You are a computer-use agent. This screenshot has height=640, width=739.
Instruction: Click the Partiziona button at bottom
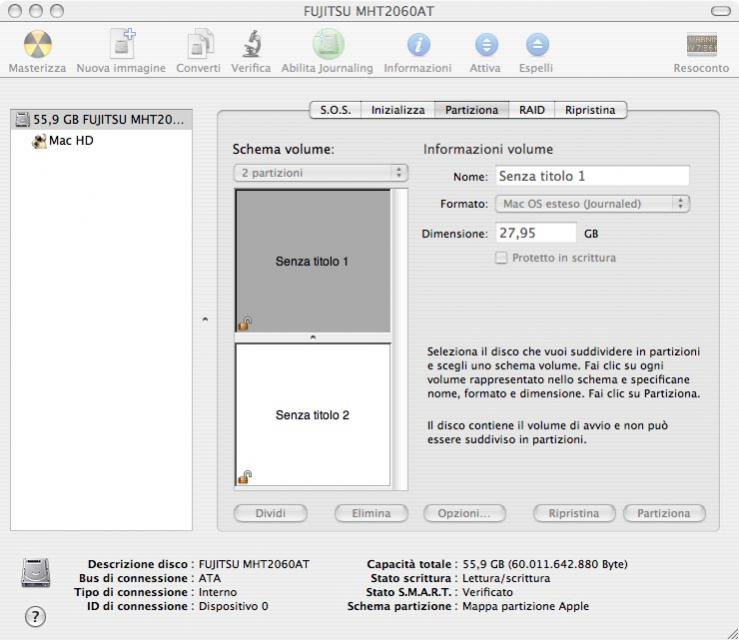(x=664, y=513)
